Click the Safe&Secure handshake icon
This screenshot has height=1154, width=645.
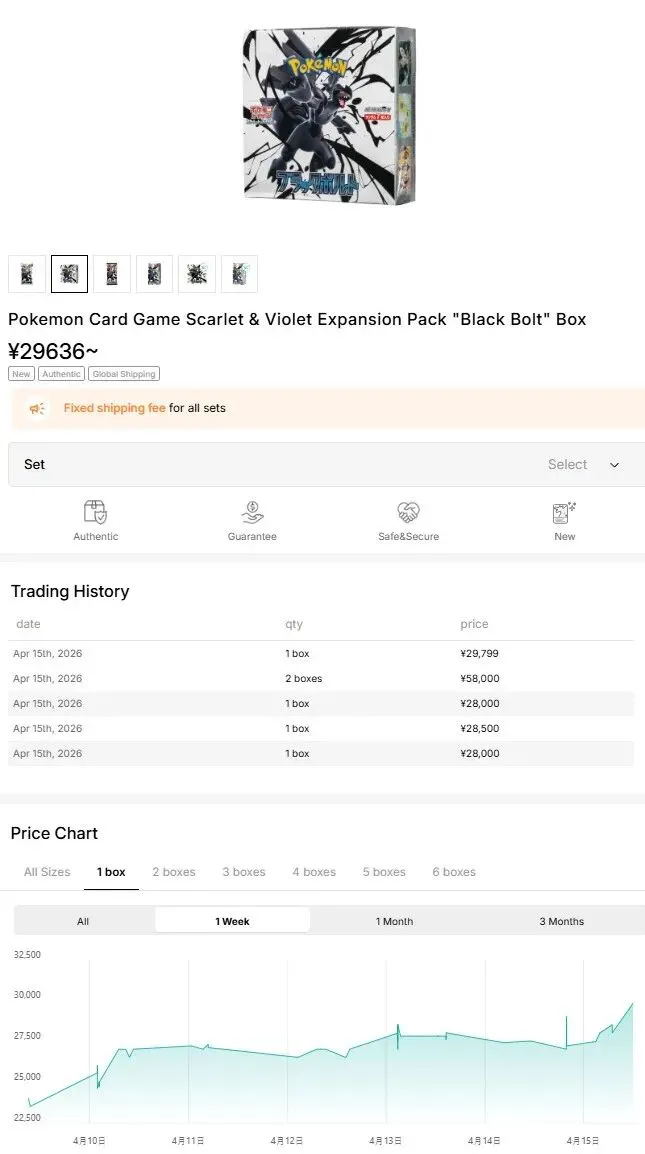(x=408, y=512)
